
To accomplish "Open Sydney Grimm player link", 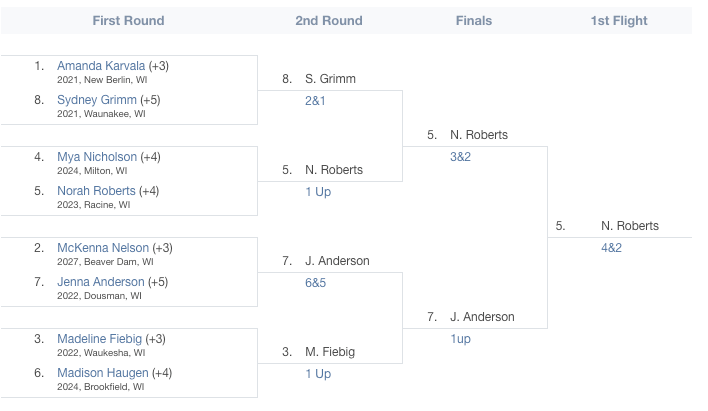I will (97, 100).
